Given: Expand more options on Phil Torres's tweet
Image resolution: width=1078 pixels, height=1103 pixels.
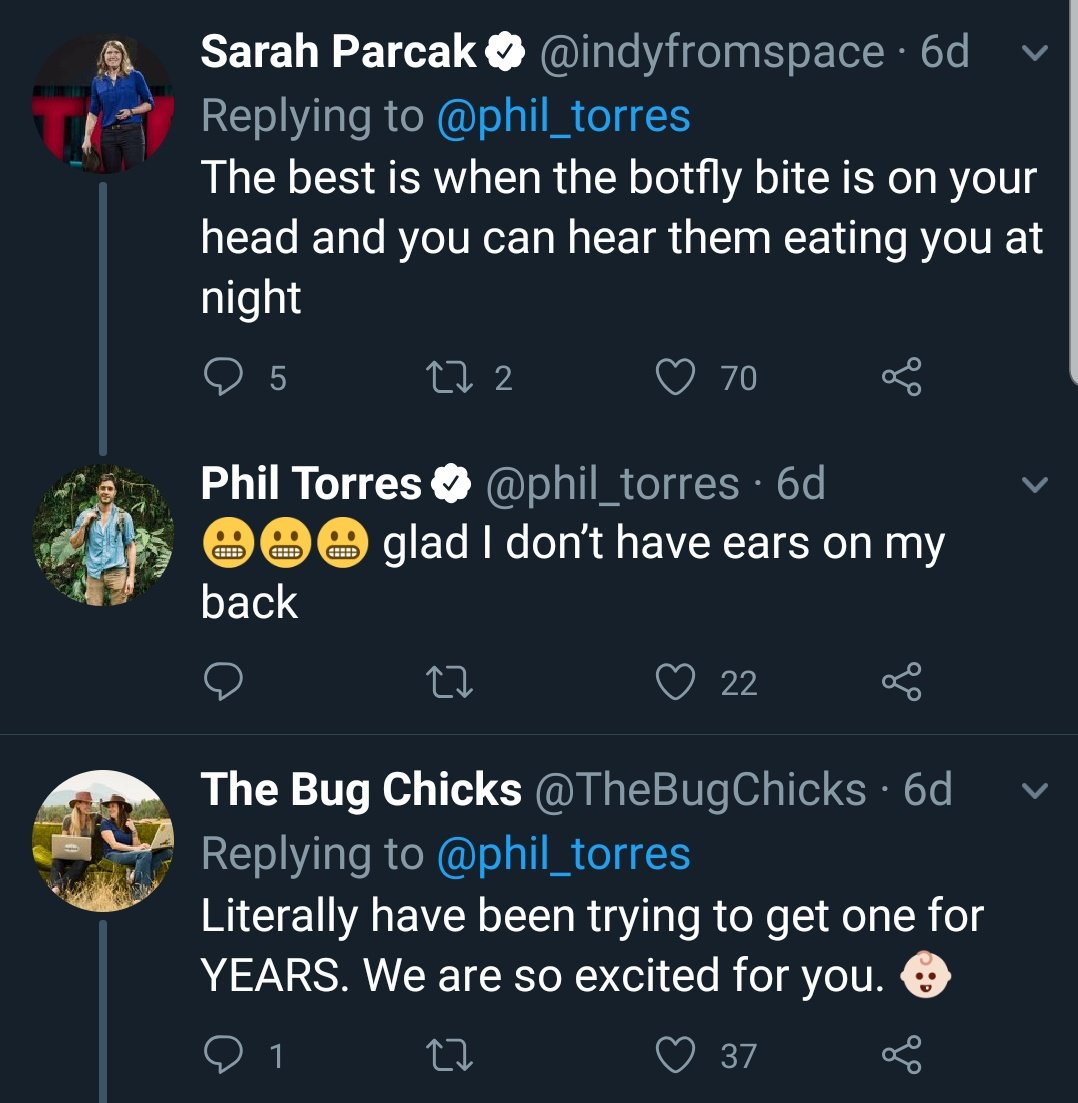Looking at the screenshot, I should pos(1036,485).
